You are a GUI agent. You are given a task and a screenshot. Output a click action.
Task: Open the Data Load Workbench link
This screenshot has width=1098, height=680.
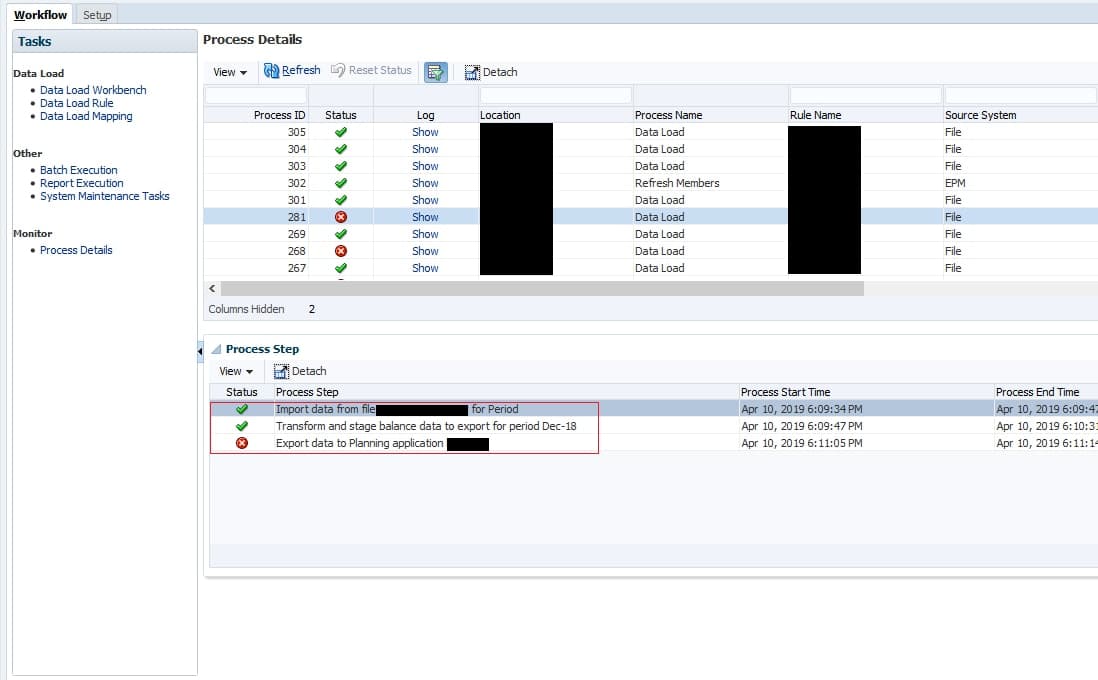[92, 89]
